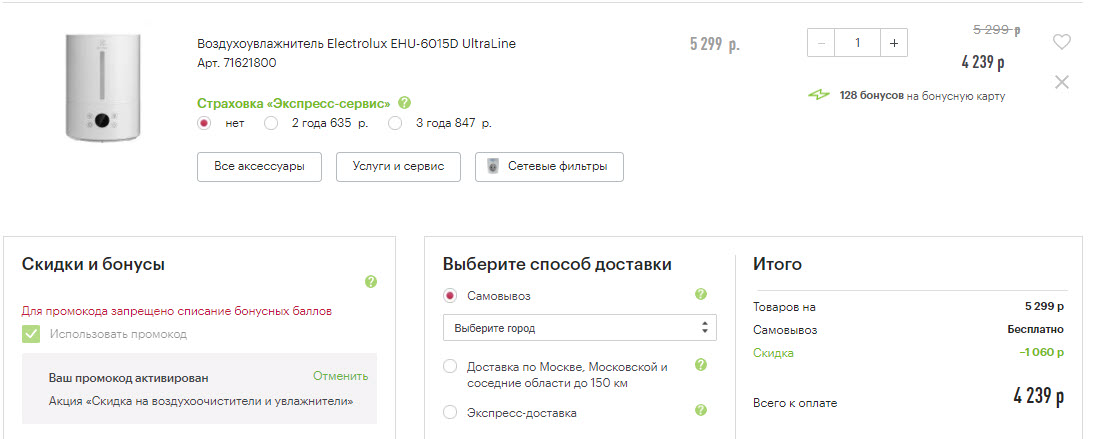
Task: Open the help icon for Экспресс-доставка
Action: point(701,410)
